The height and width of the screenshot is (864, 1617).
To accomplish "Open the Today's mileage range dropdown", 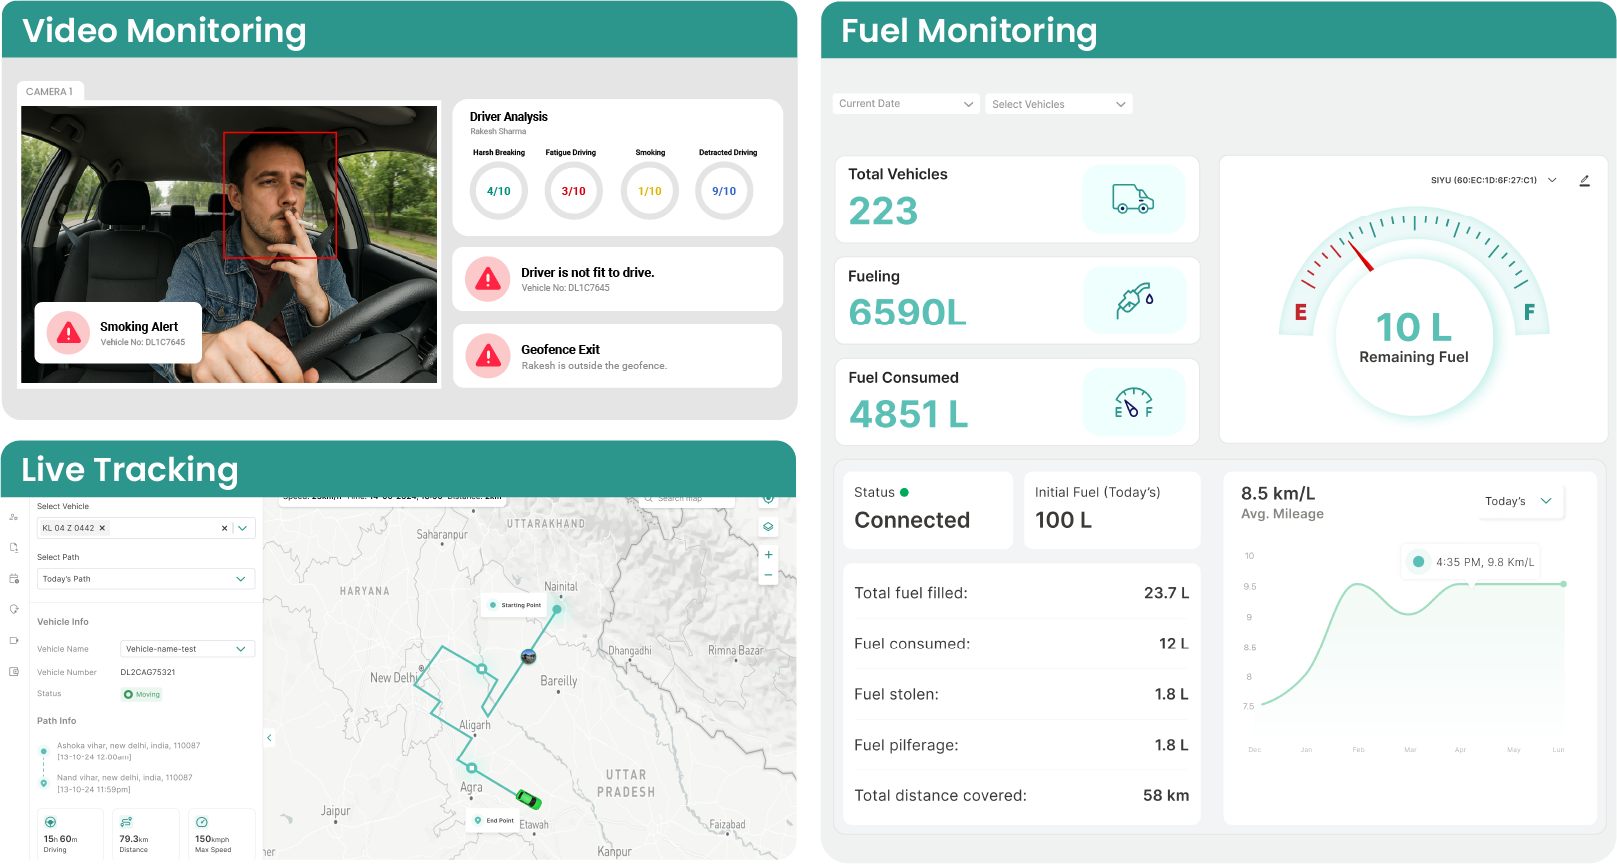I will [x=1521, y=501].
